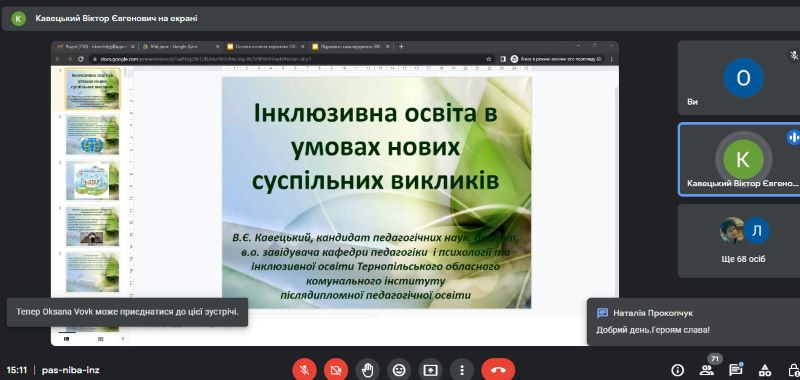
Task: Open host controls lock icon
Action: pos(793,370)
